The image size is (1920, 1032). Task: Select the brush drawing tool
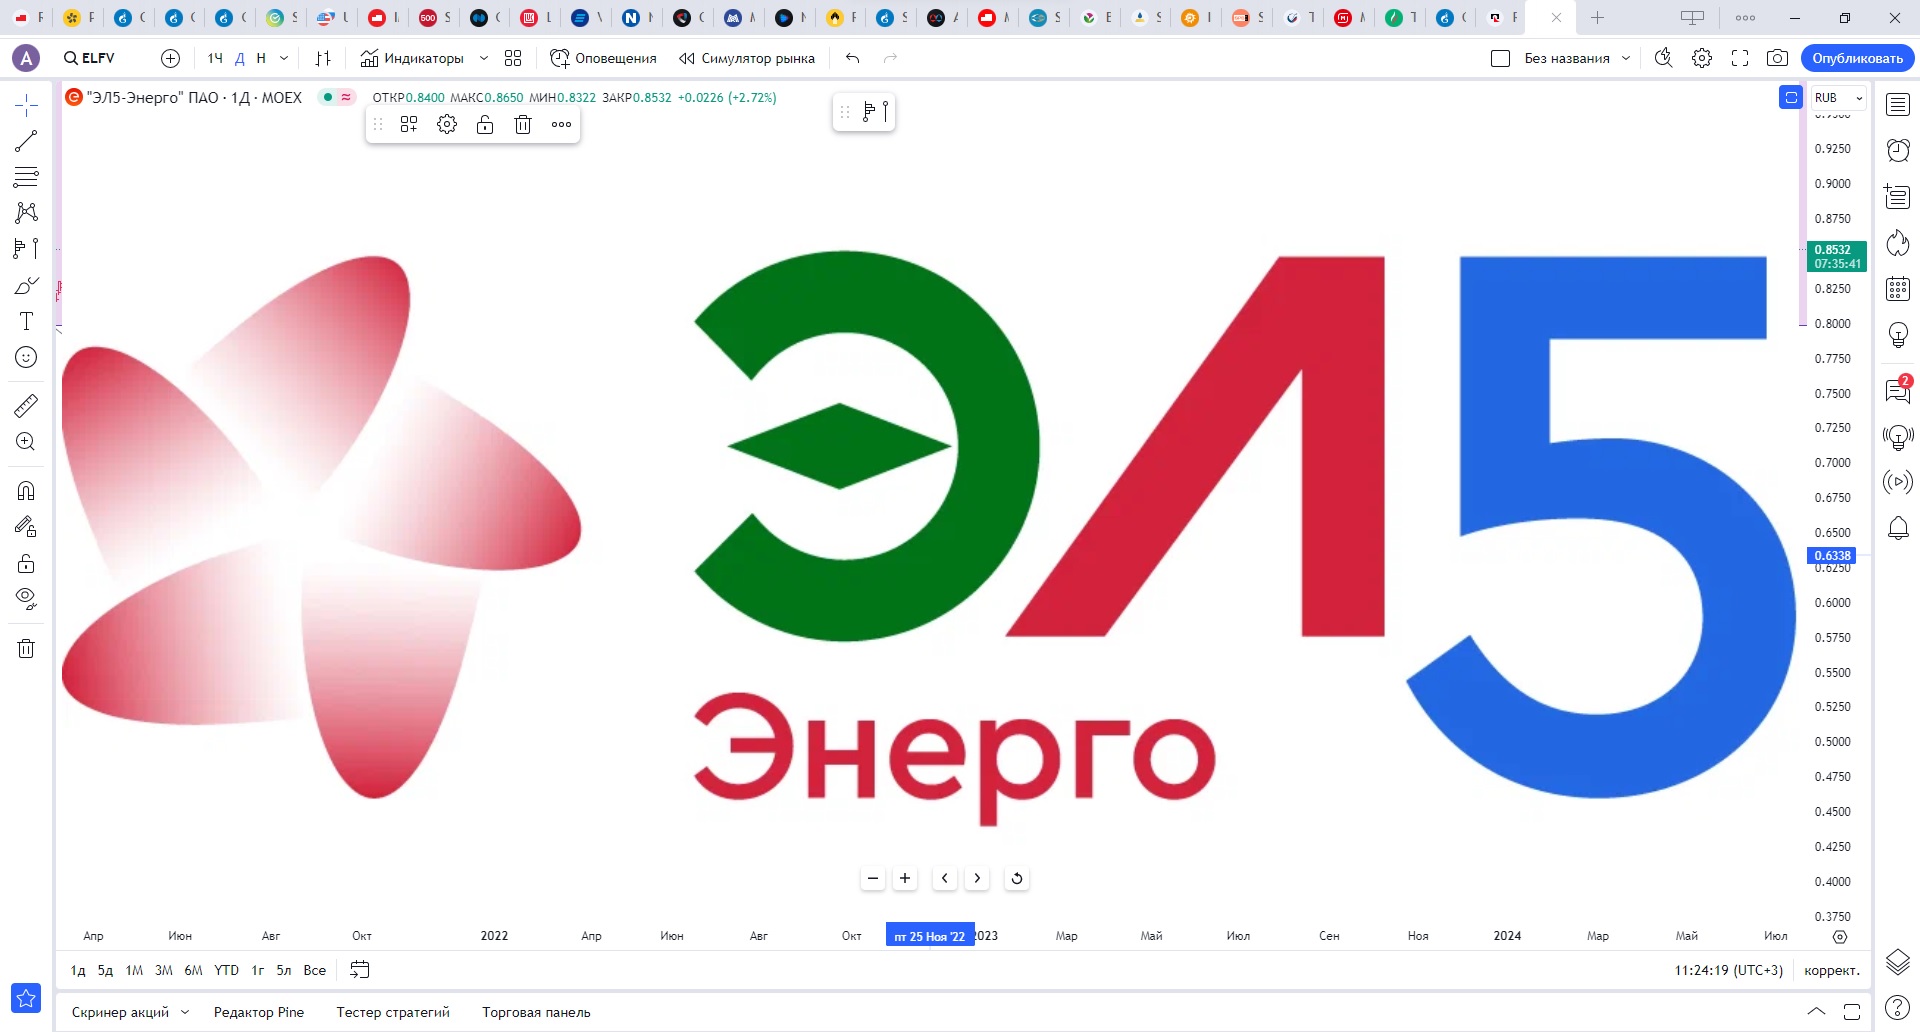[x=26, y=285]
